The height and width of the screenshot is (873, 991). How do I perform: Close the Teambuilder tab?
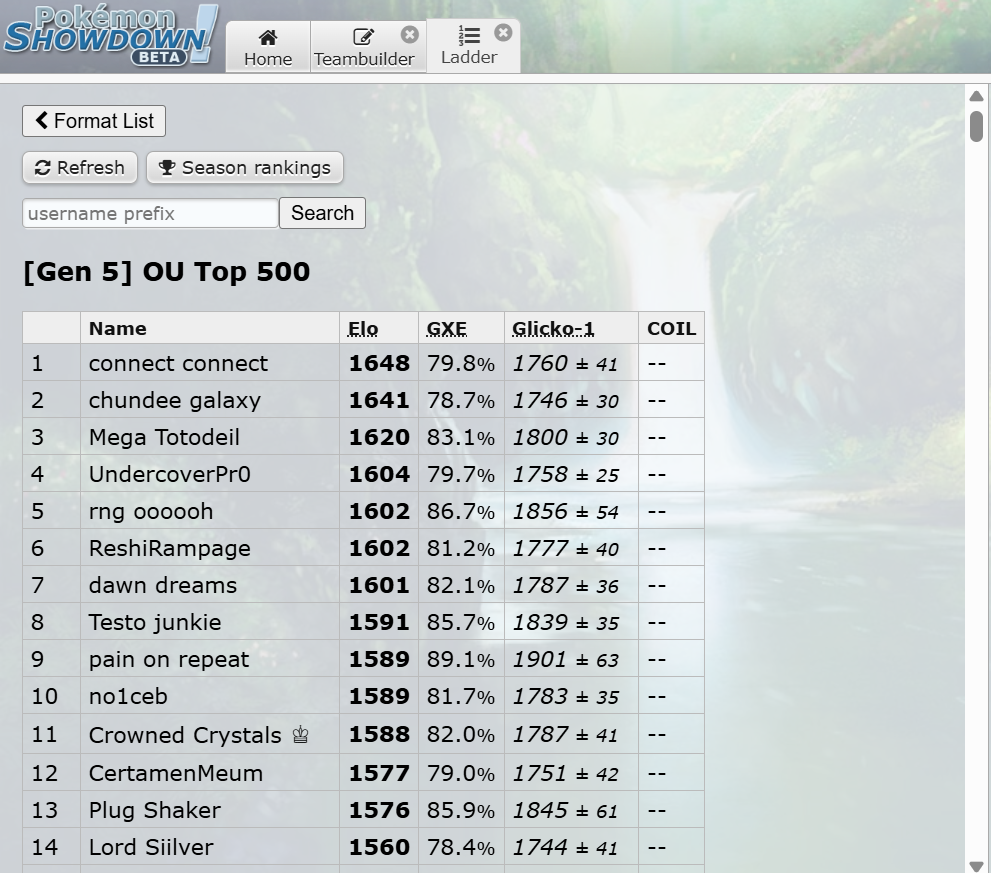pos(410,35)
